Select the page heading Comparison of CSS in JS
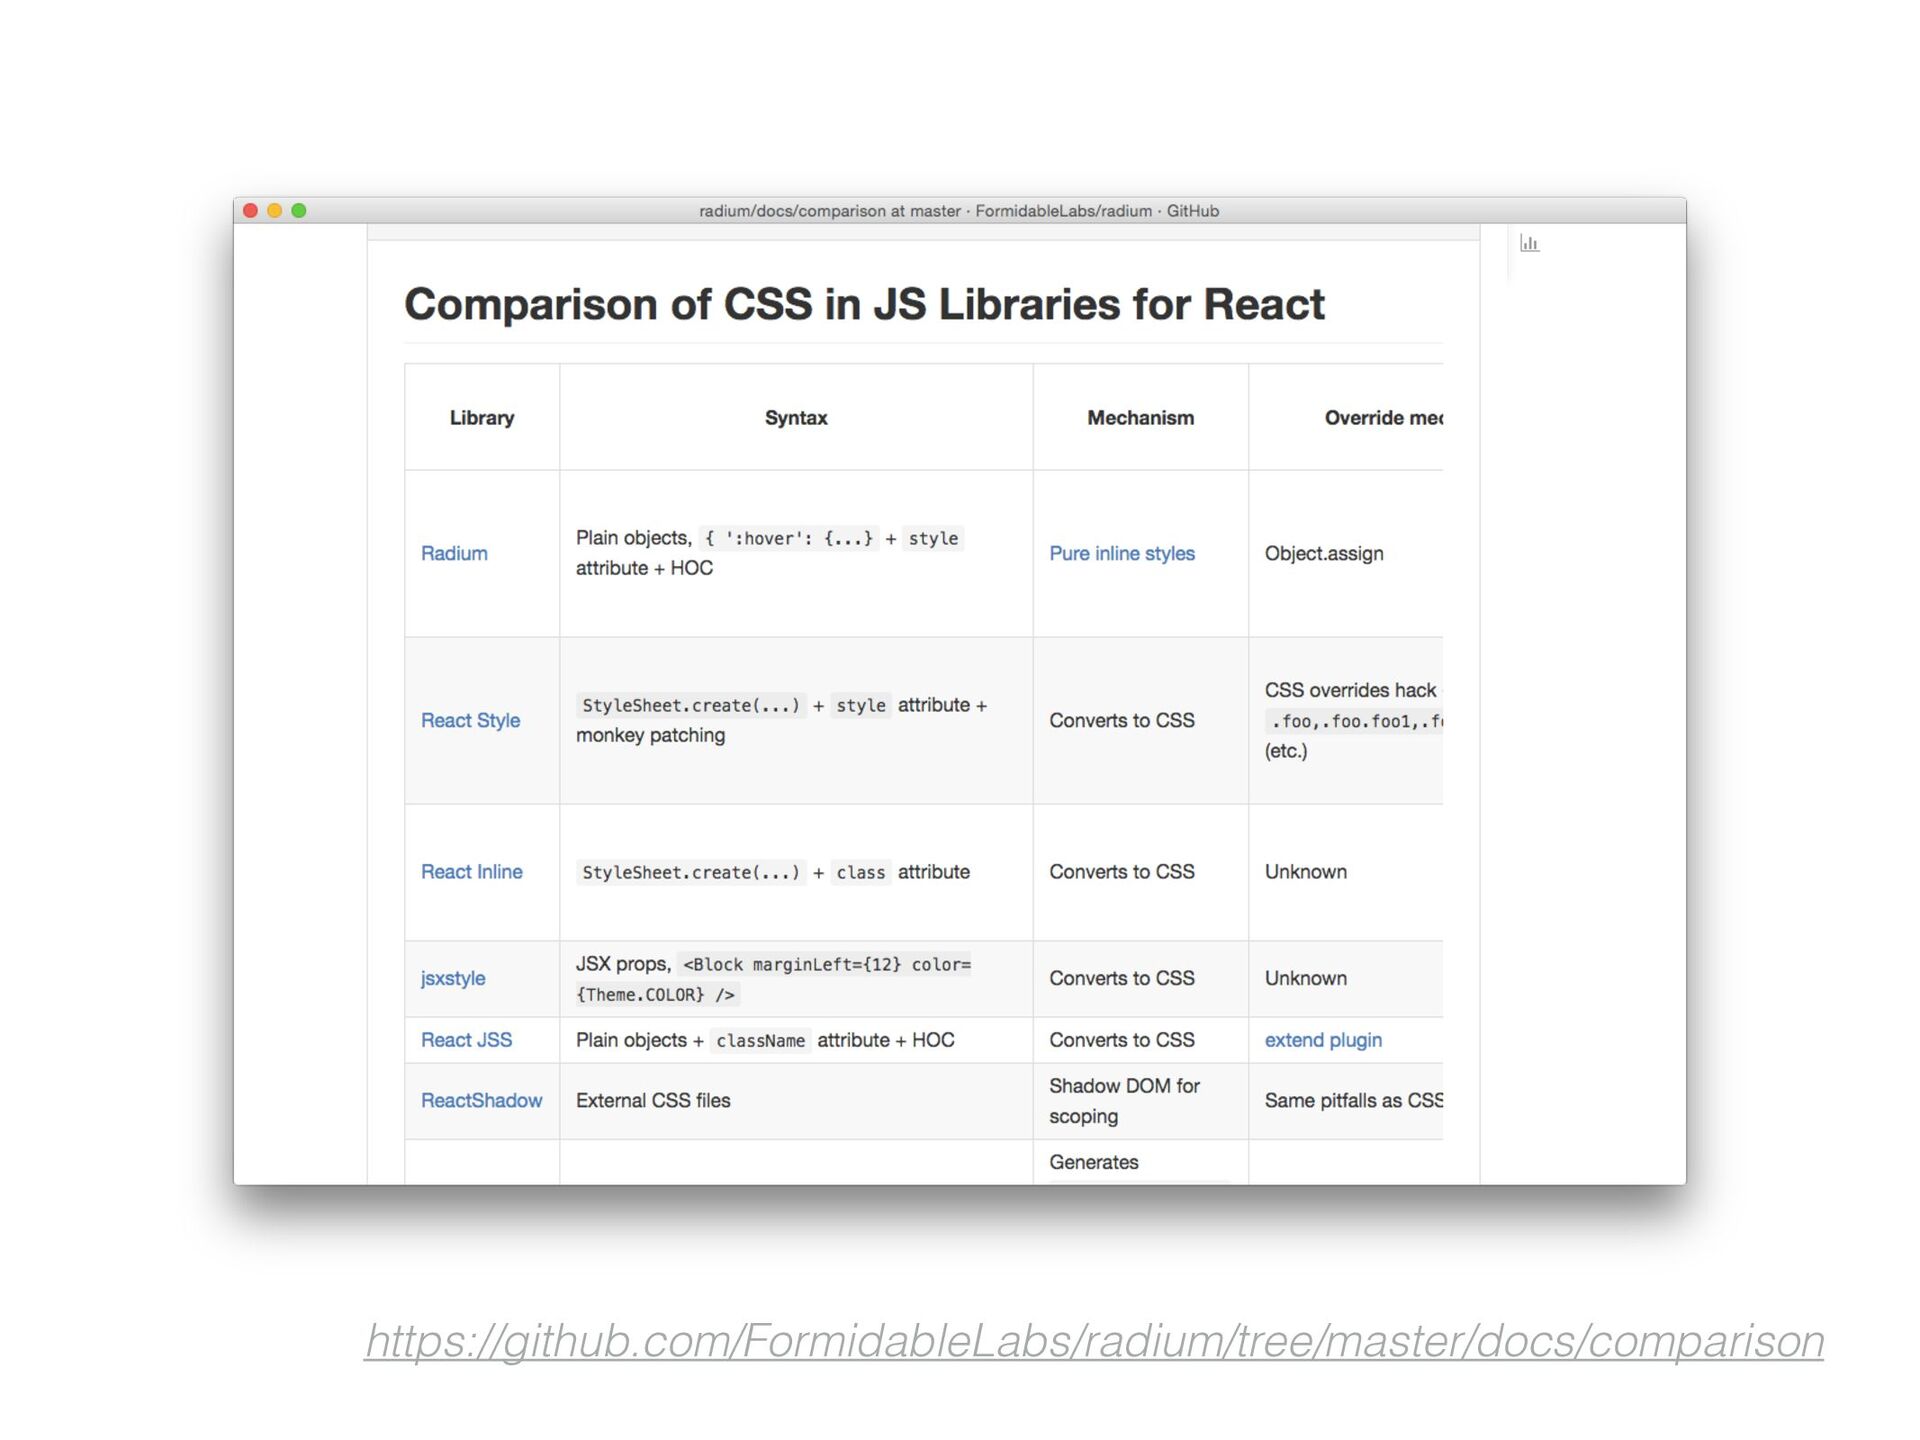Viewport: 1920px width, 1440px height. 864,304
